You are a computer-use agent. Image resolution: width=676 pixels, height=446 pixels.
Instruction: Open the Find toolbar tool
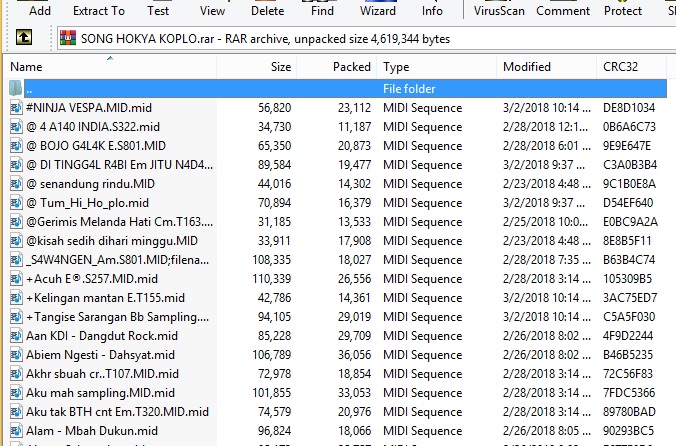322,10
